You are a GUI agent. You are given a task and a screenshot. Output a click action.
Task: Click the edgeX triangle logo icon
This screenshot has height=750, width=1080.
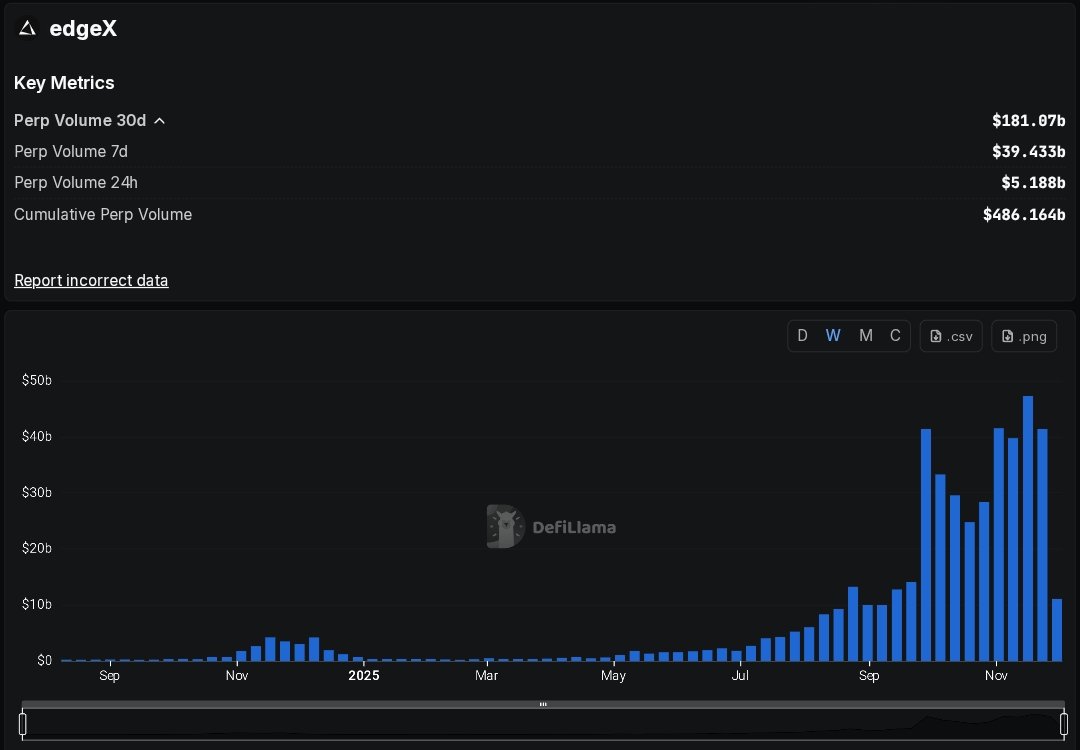click(x=25, y=28)
